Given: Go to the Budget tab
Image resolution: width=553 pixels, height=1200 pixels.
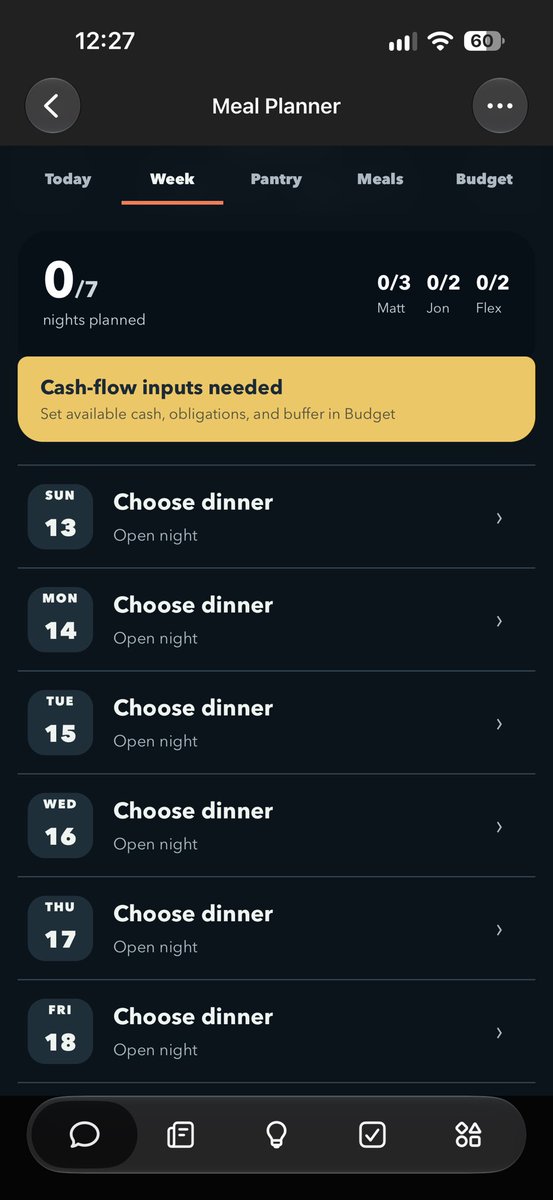Looking at the screenshot, I should pyautogui.click(x=484, y=179).
